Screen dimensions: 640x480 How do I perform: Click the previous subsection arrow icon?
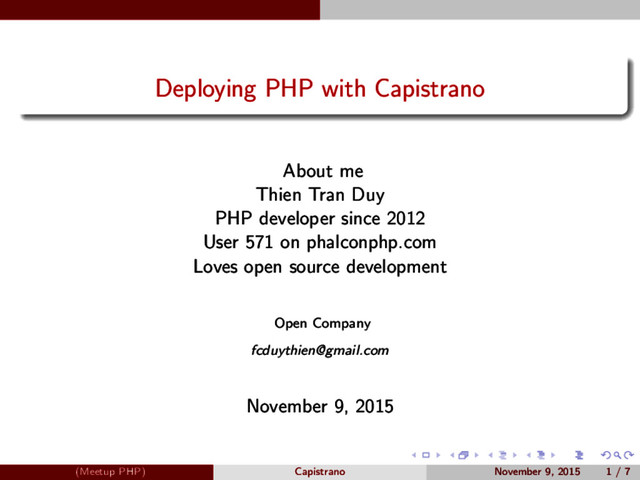click(x=491, y=455)
